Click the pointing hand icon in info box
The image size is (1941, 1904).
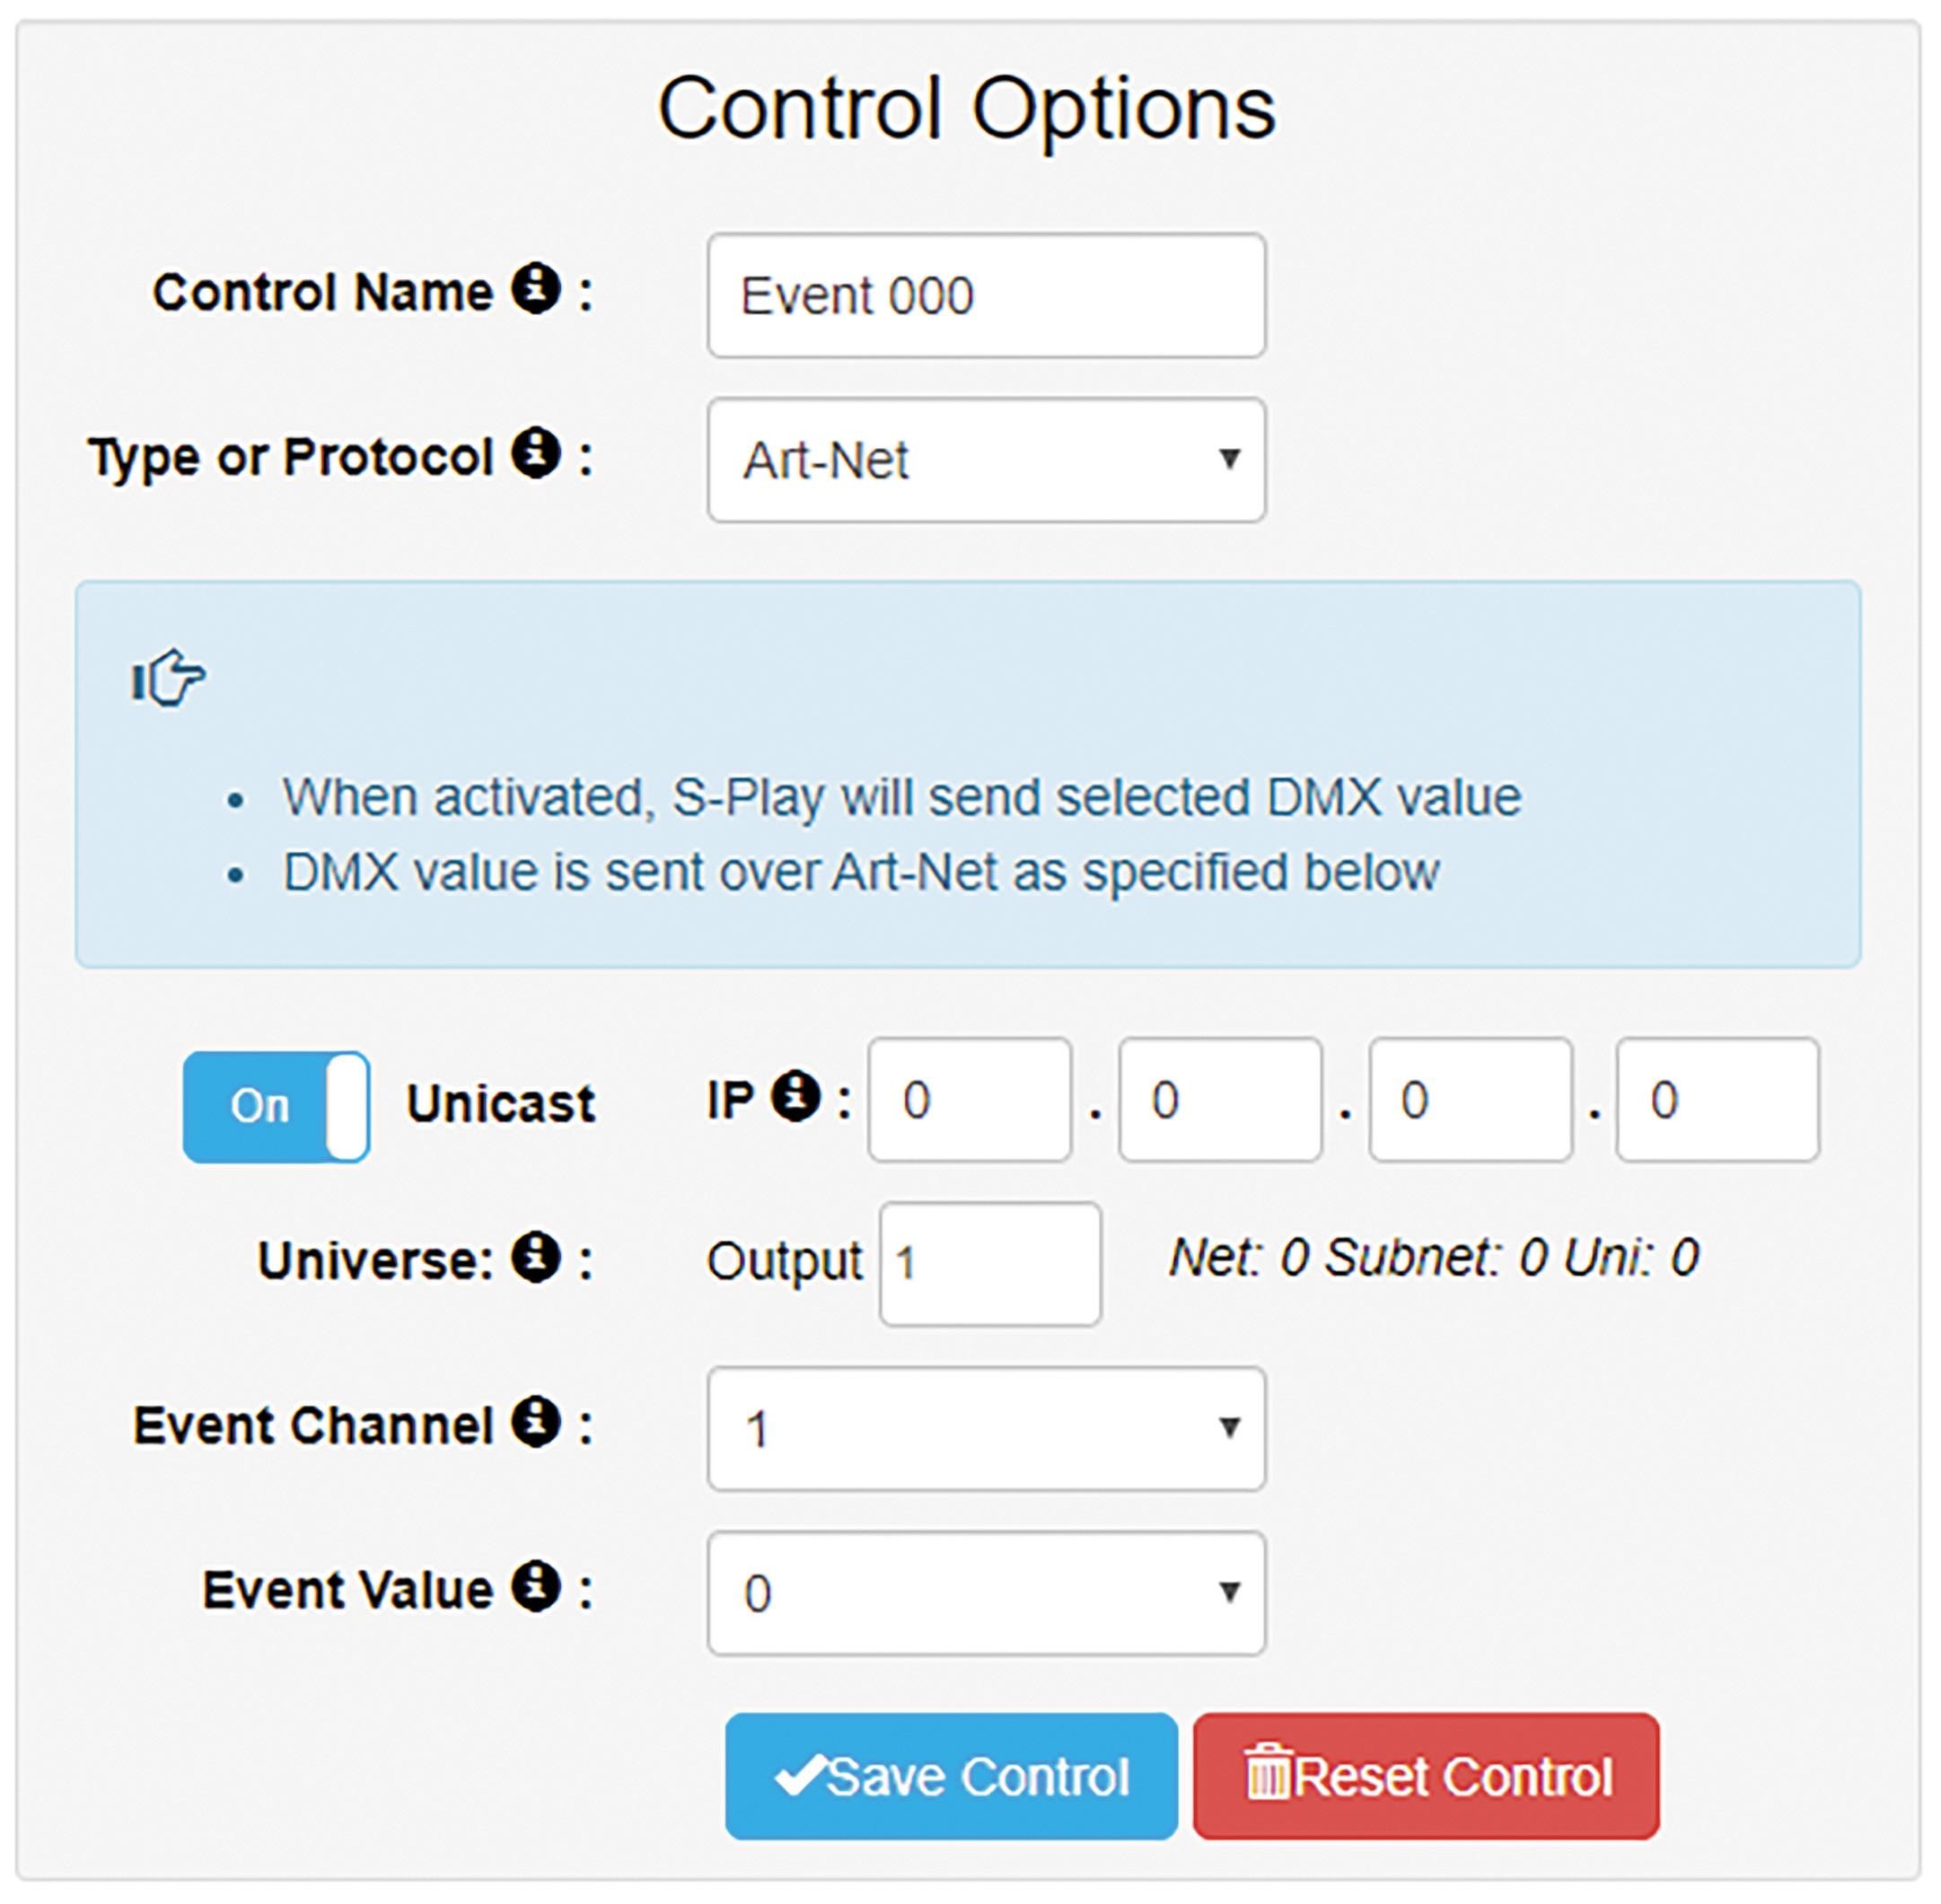(169, 678)
